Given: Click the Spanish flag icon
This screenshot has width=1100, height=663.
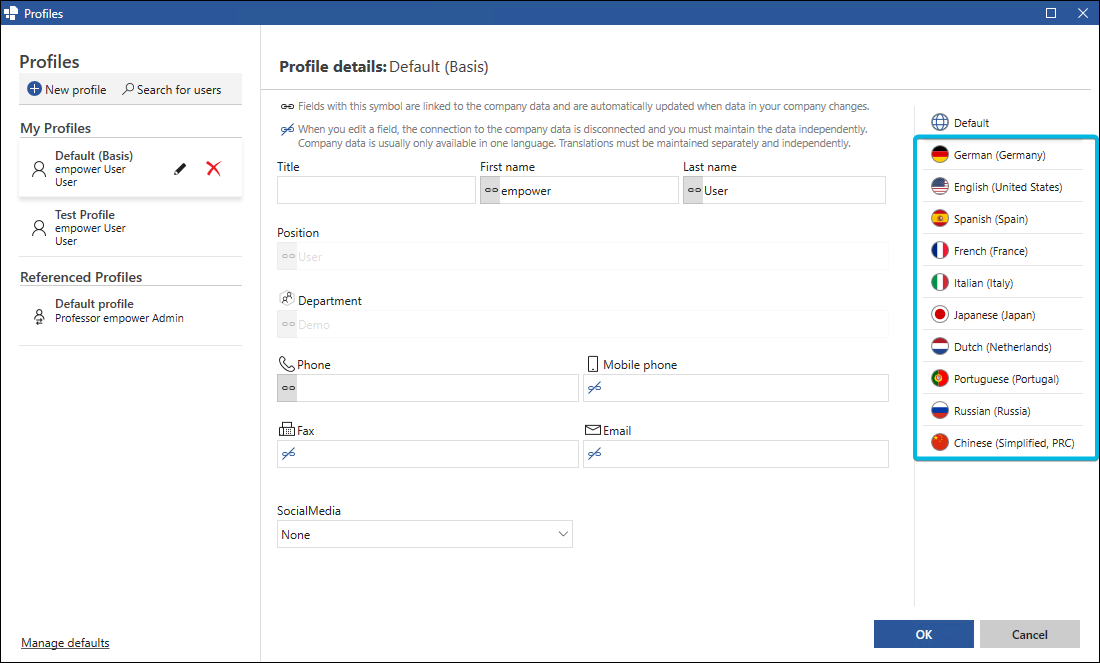Looking at the screenshot, I should (x=940, y=219).
